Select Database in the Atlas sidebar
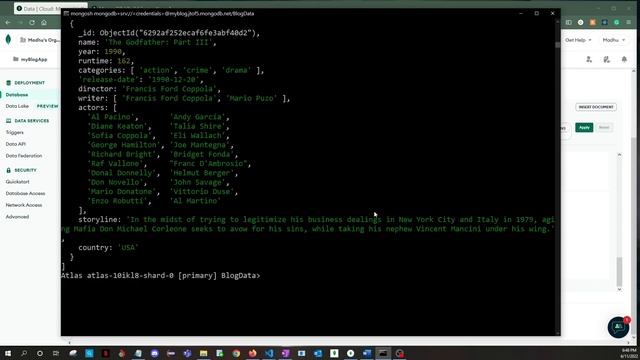 [17, 95]
